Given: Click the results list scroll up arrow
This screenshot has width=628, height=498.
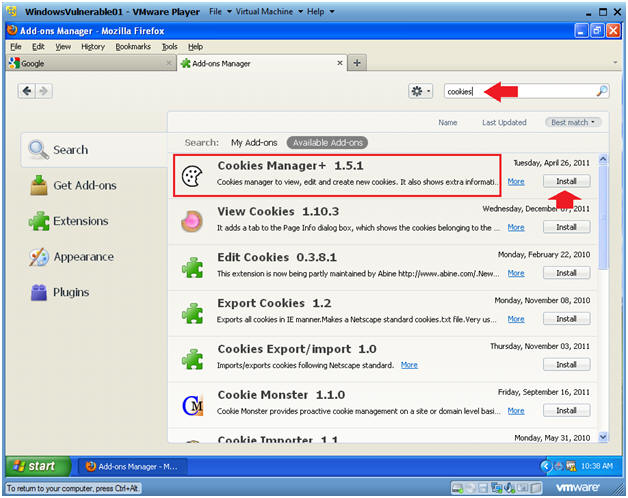Looking at the screenshot, I should click(x=603, y=159).
